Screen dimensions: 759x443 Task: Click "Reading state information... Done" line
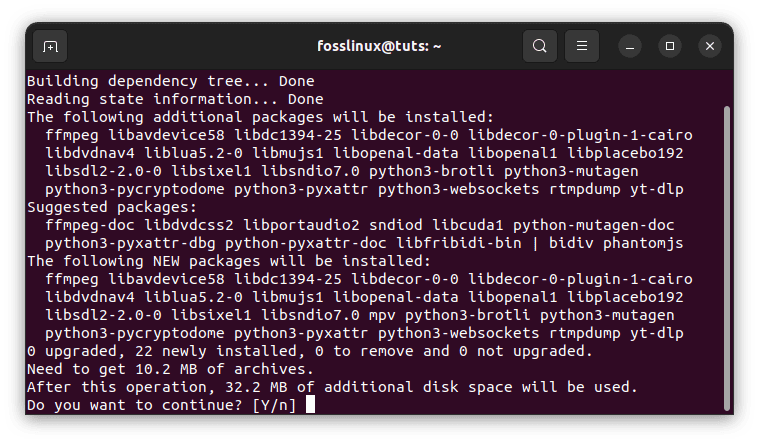click(175, 99)
